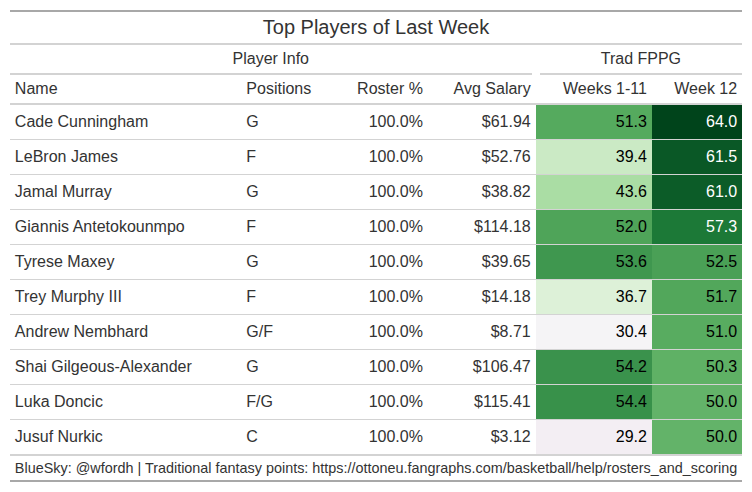The width and height of the screenshot is (752, 492).
Task: Click Jusuf Nurkic's pale 29.2 cell
Action: pyautogui.click(x=595, y=437)
